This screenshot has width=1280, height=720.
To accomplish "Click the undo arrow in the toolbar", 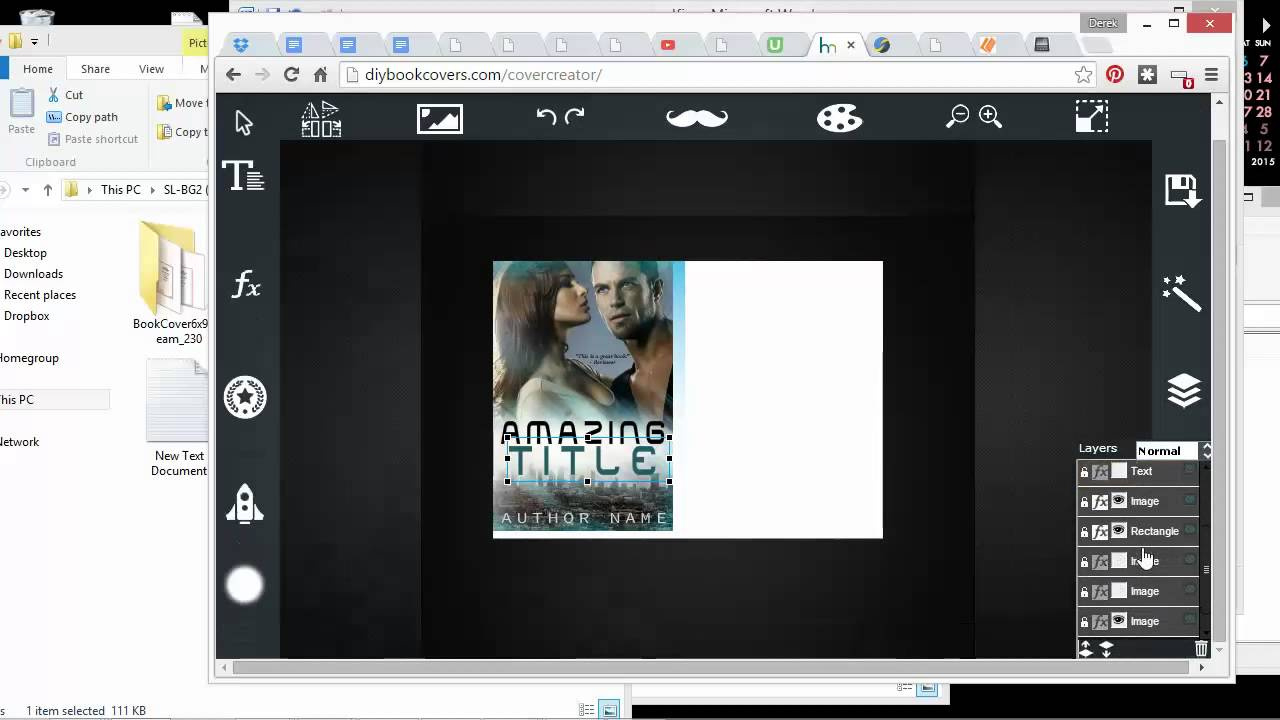I will (x=545, y=117).
